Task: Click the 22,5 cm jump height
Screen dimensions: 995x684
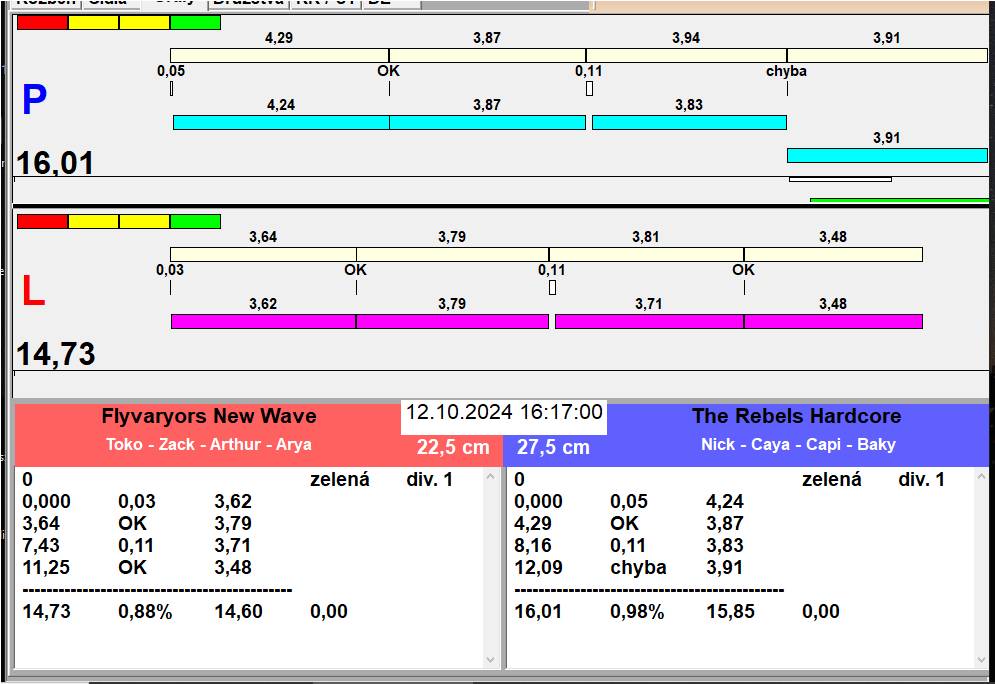Action: (453, 447)
